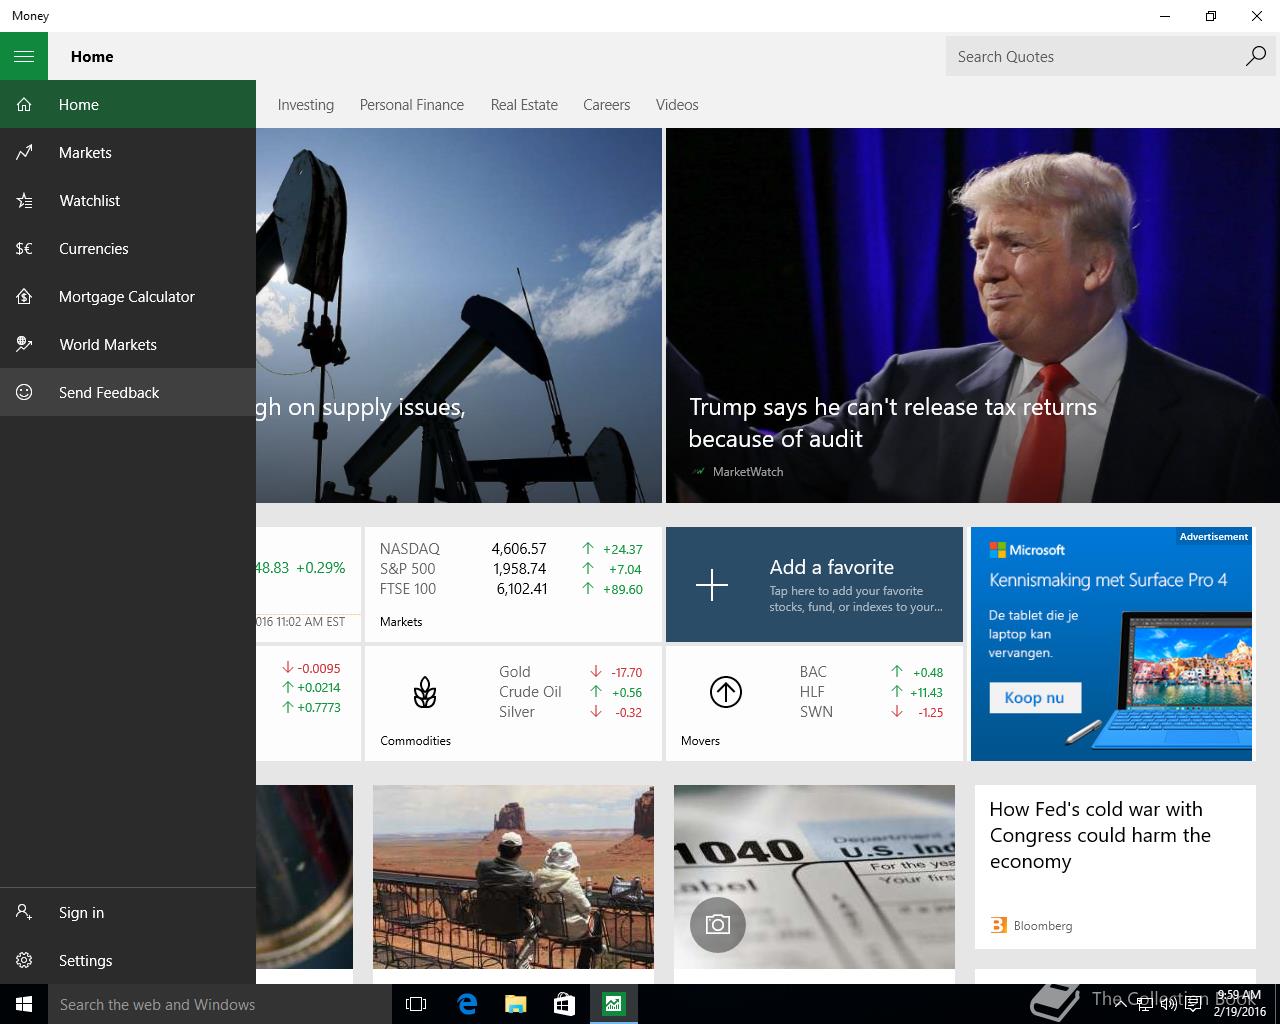Click SWN mover row
This screenshot has width=1280, height=1024.
pos(872,712)
